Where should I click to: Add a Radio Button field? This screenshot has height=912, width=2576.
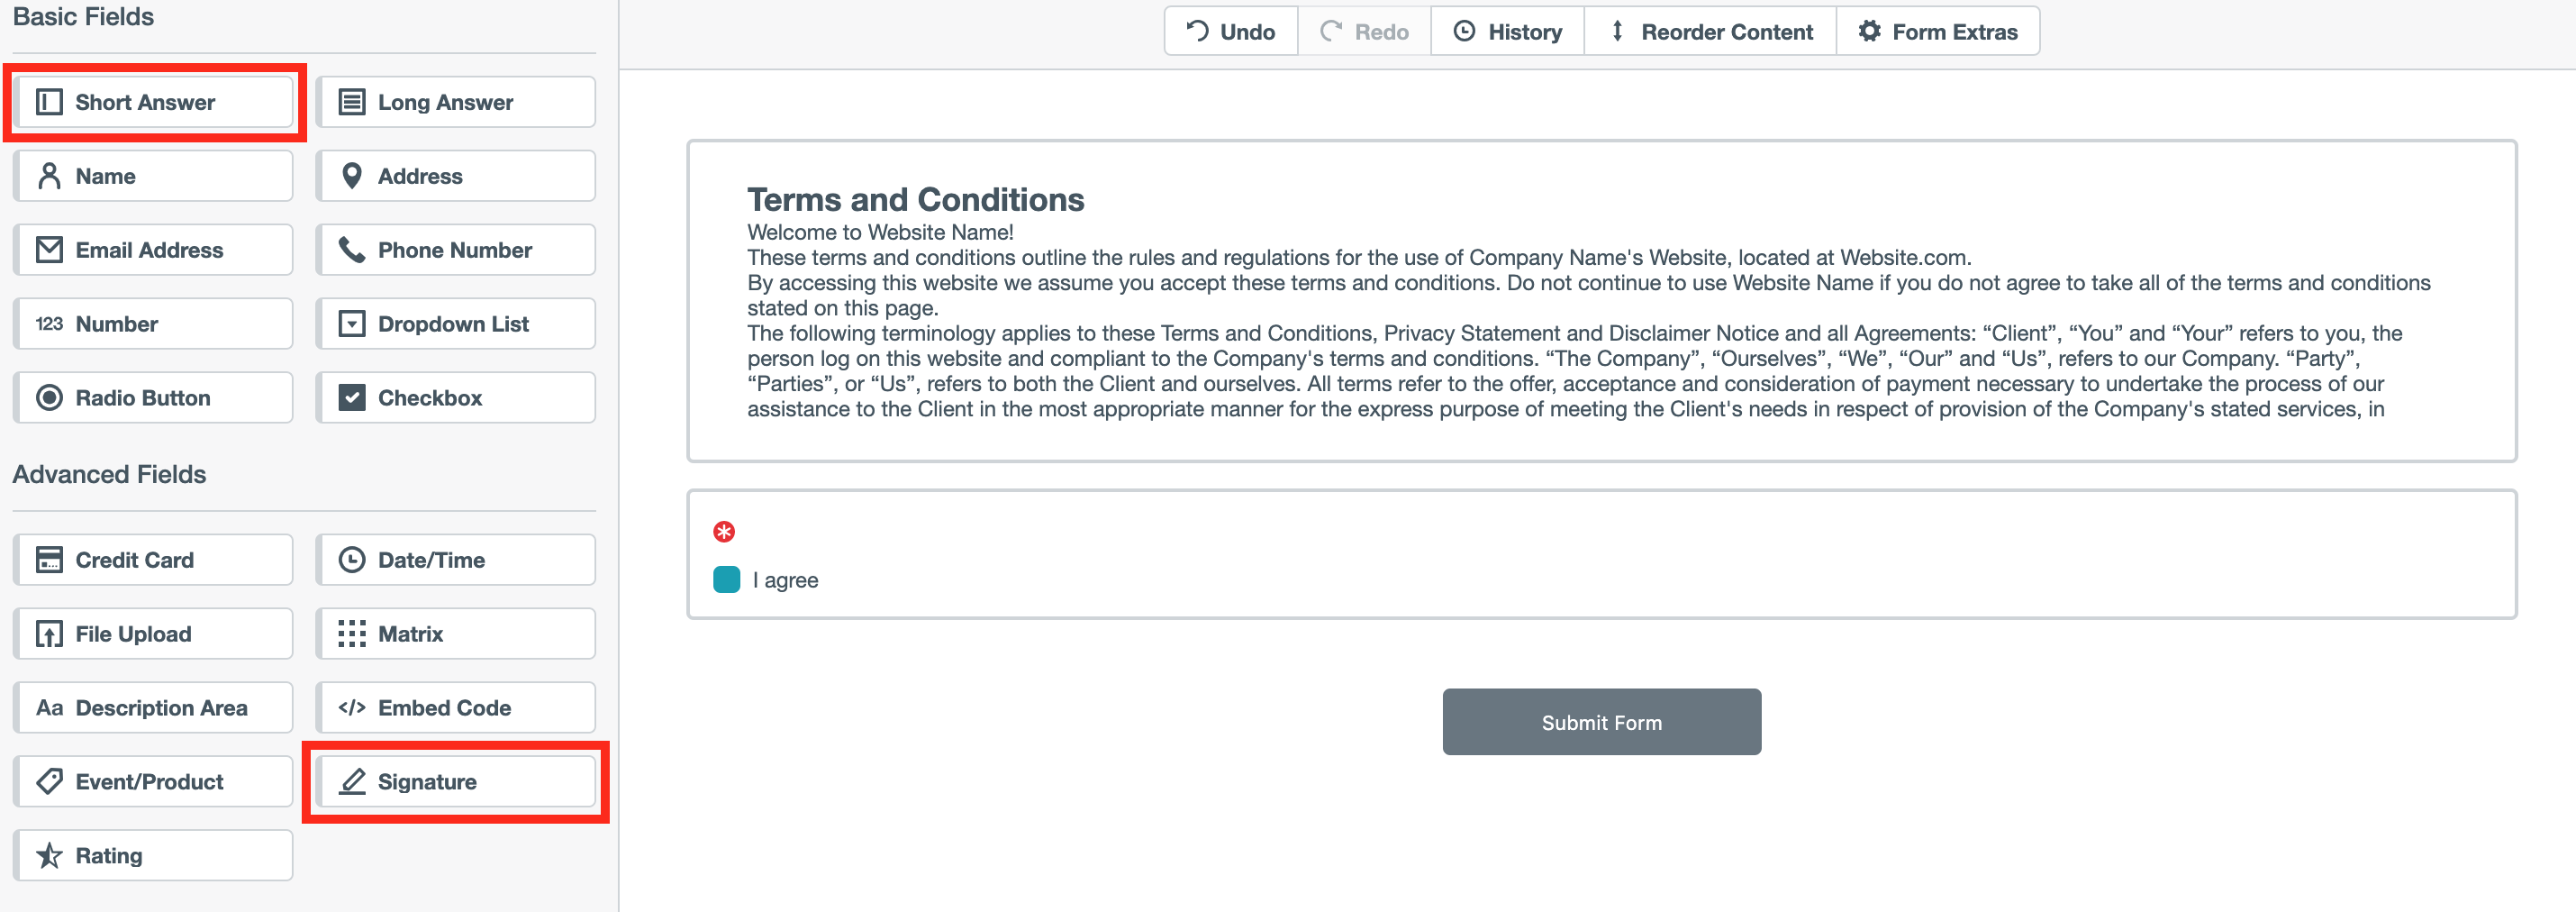click(153, 398)
